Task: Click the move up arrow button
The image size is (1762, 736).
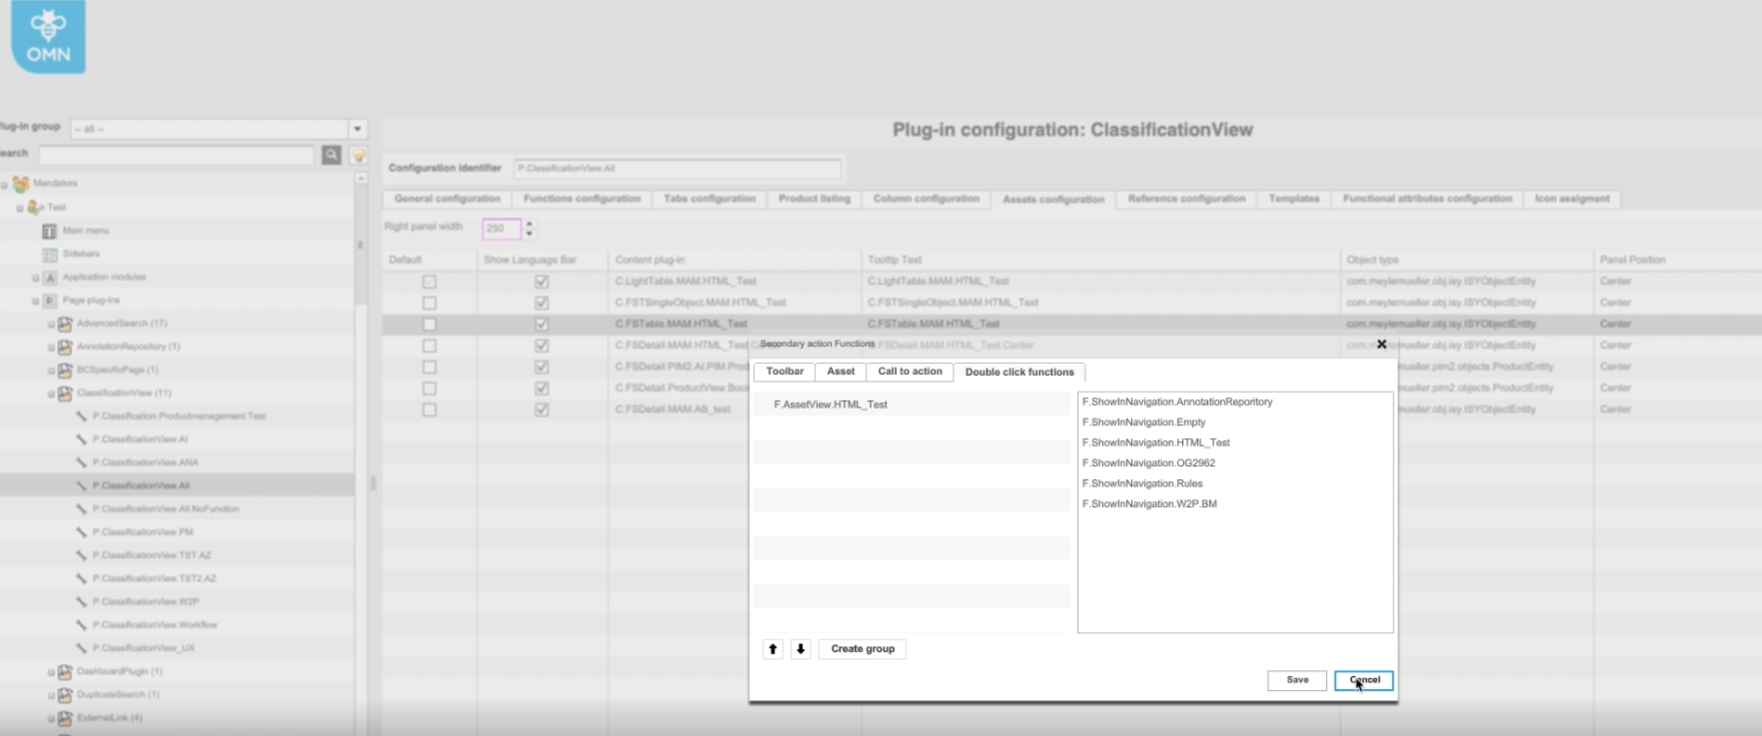Action: click(x=772, y=649)
